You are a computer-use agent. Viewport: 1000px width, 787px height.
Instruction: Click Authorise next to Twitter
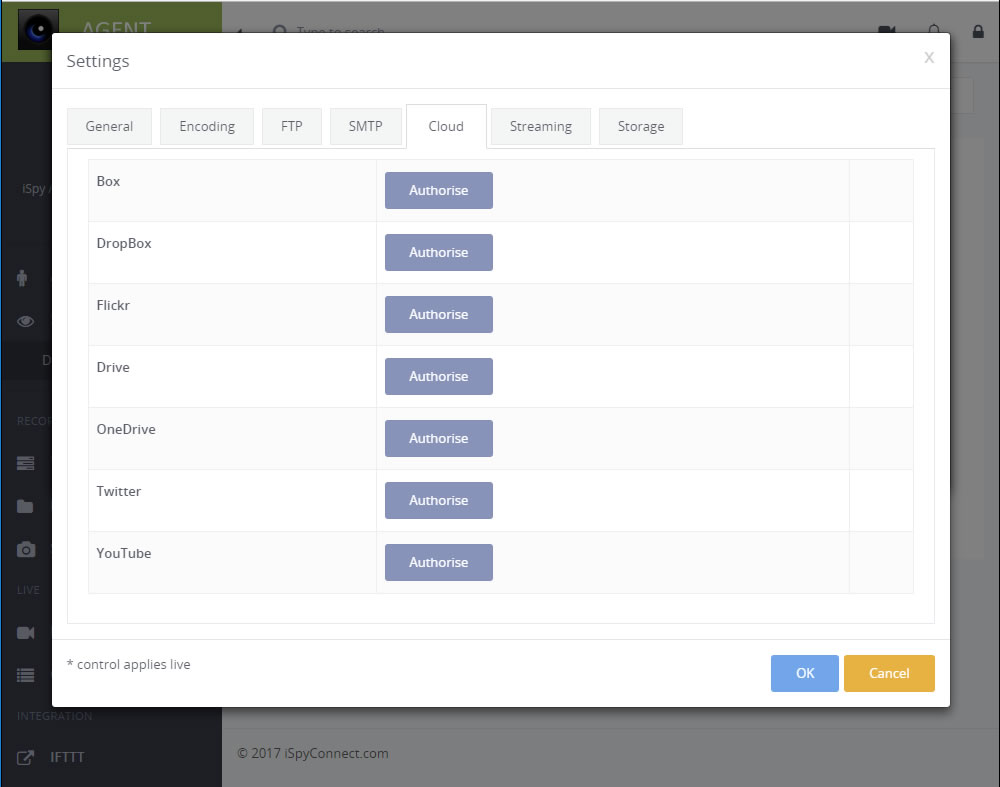(x=439, y=500)
